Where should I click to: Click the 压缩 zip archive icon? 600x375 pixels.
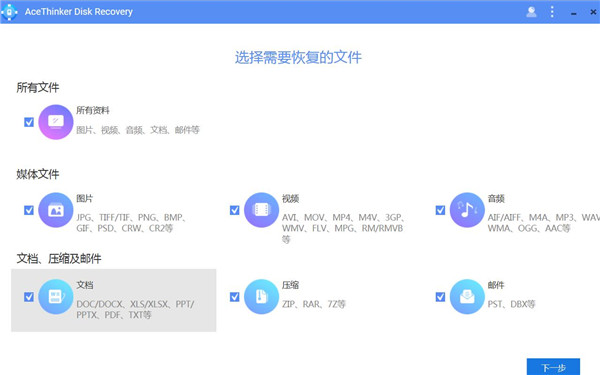pos(261,297)
